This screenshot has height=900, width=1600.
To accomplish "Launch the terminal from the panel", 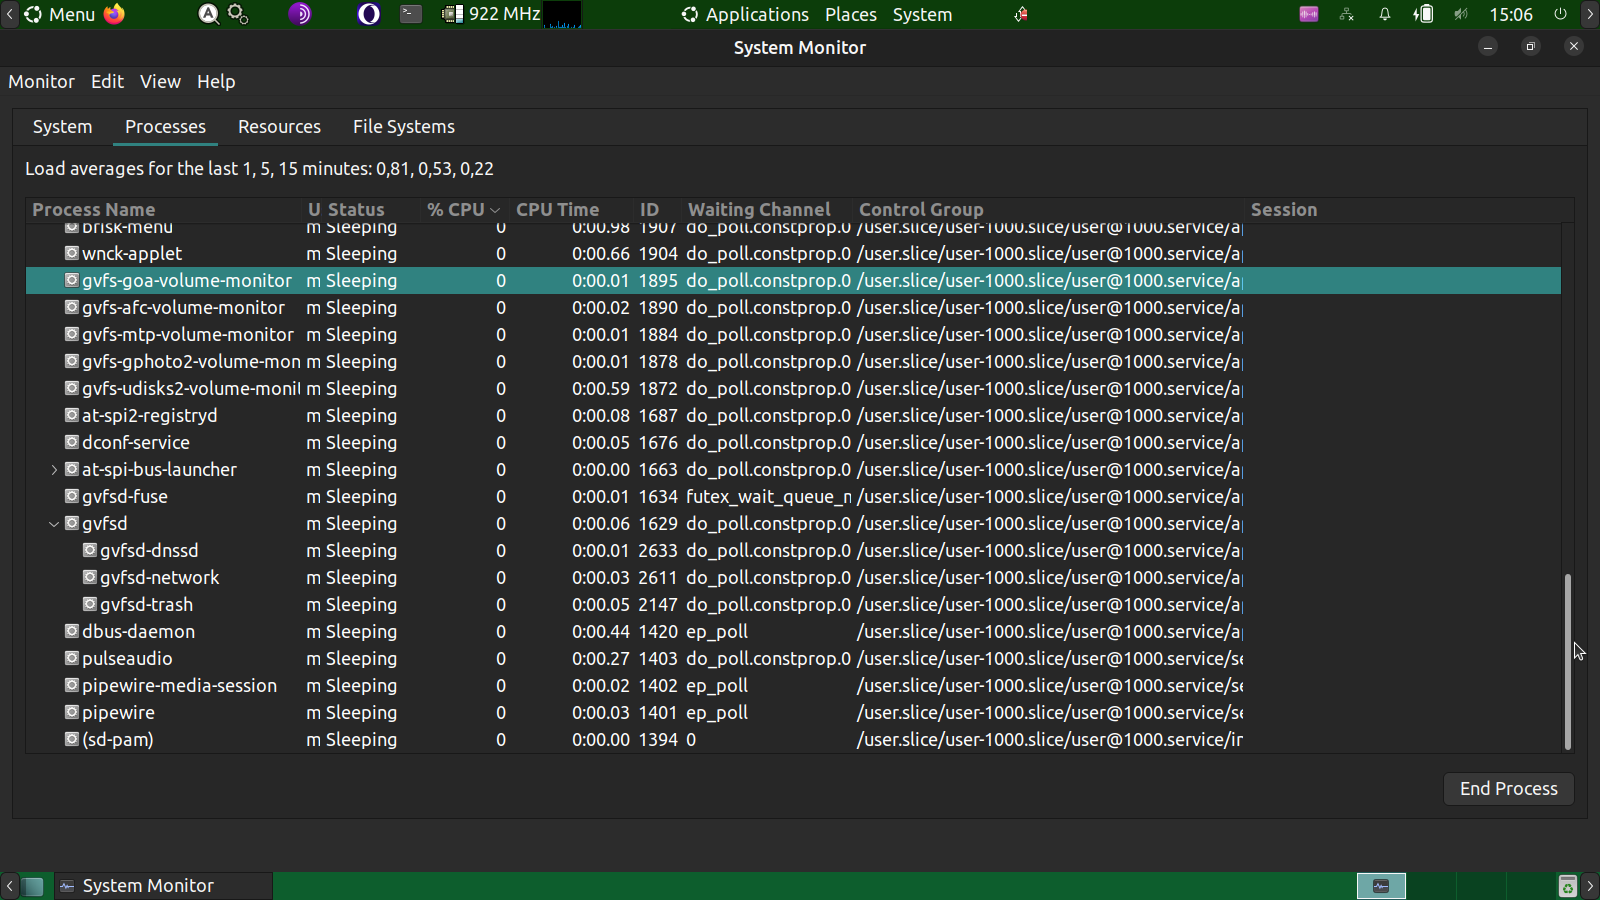I will click(x=411, y=14).
